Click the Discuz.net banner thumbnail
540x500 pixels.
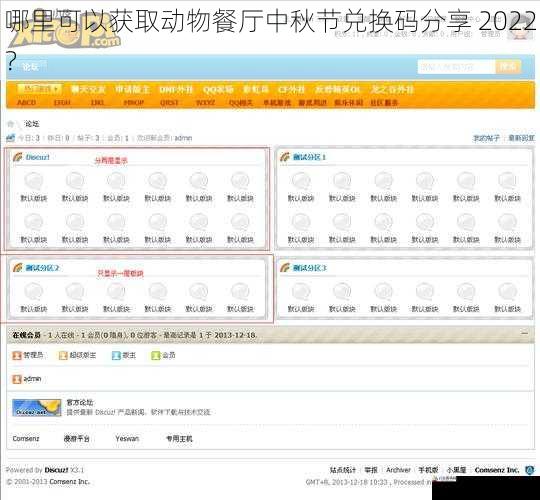click(x=37, y=408)
